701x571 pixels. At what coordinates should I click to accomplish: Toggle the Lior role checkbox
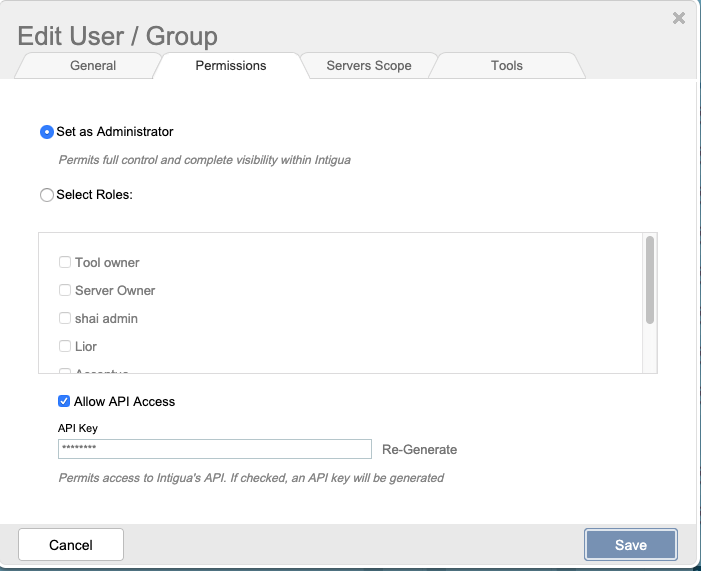(65, 346)
